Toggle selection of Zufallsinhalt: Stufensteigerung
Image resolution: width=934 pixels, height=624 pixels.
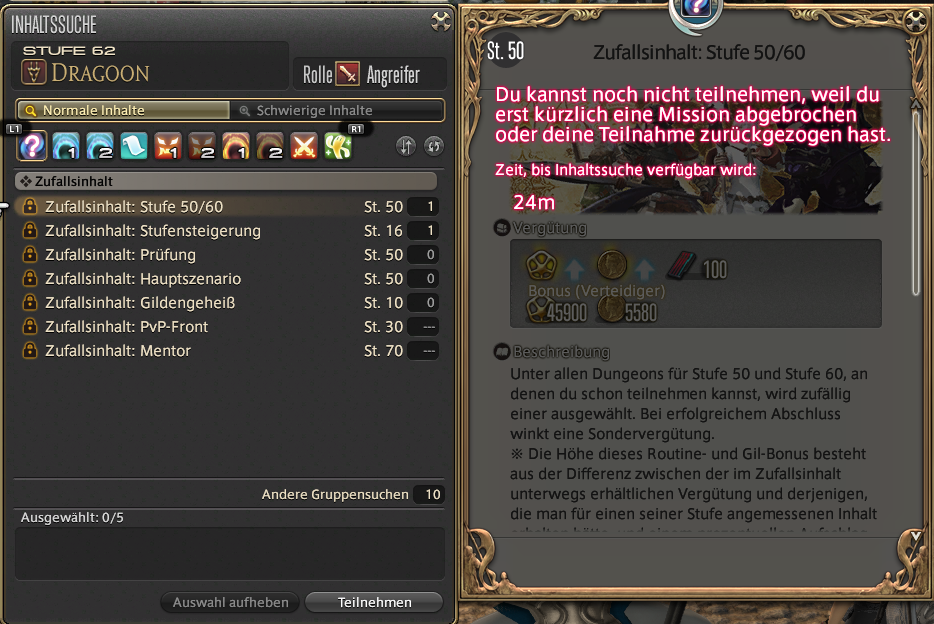click(230, 230)
